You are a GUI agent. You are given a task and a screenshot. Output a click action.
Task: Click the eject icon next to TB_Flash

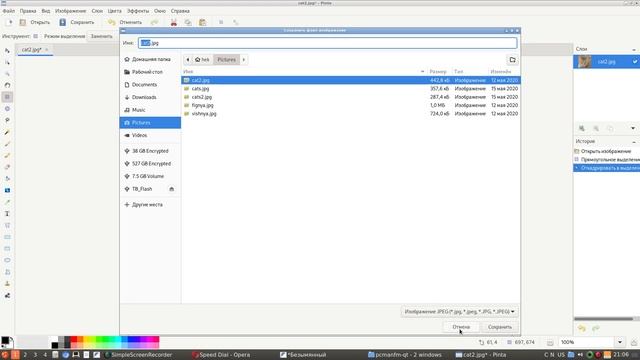tap(171, 189)
